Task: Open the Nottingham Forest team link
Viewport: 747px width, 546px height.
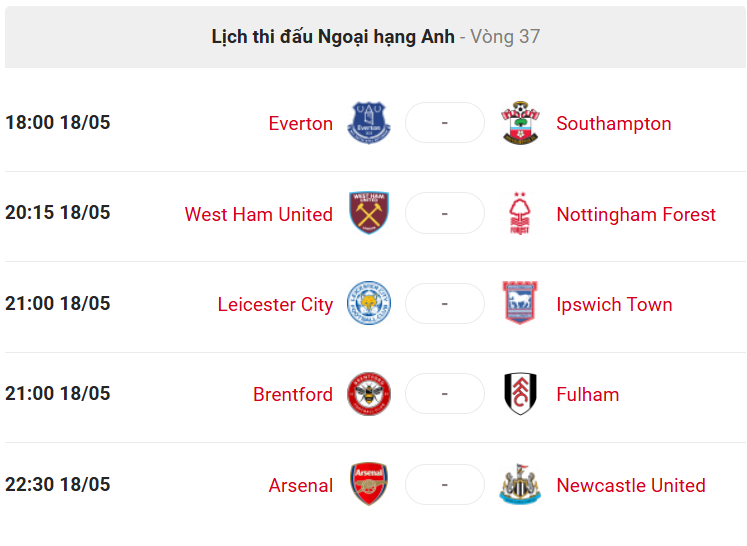Action: (x=636, y=215)
